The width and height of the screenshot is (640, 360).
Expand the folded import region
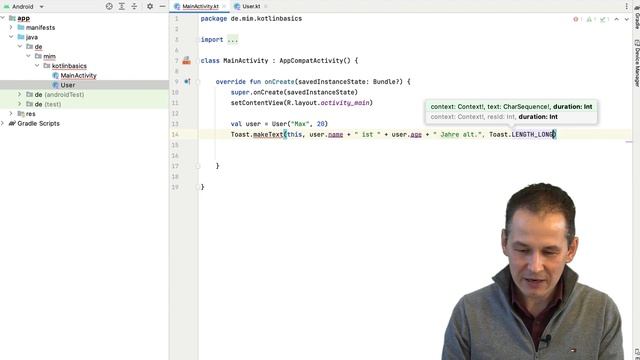pyautogui.click(x=233, y=40)
